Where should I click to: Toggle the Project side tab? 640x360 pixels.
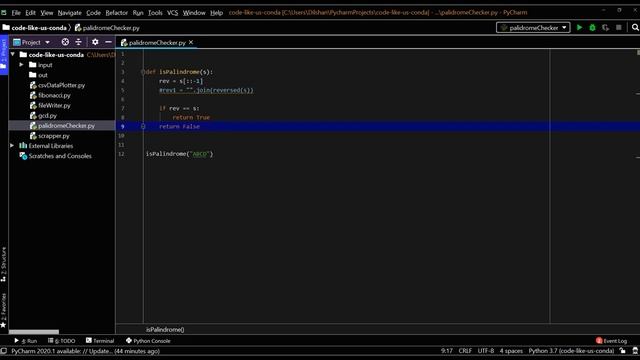point(4,55)
